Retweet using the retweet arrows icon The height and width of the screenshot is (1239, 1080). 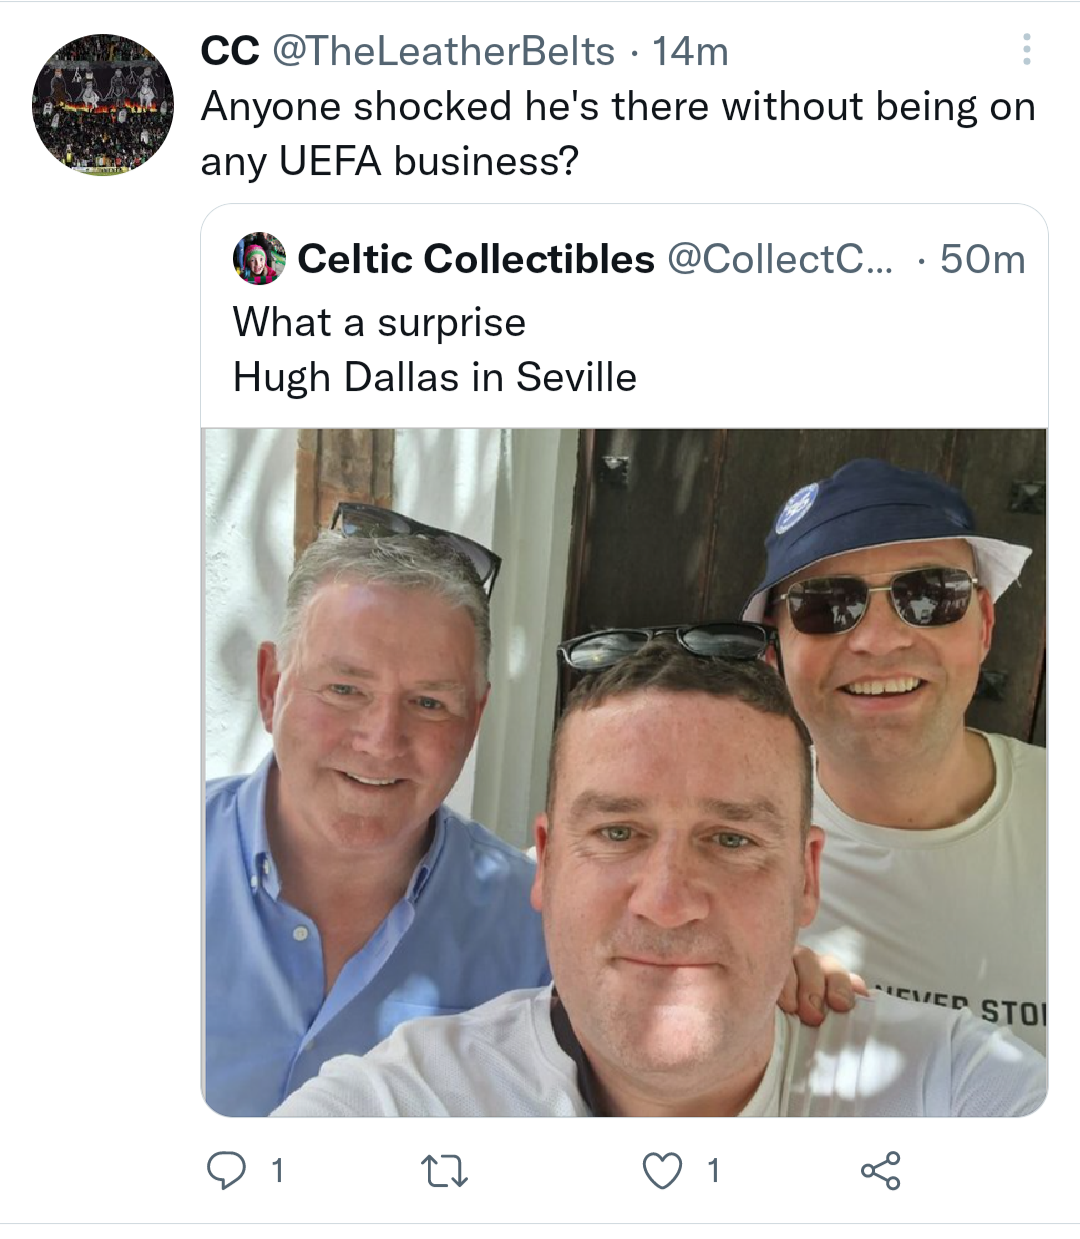445,1170
